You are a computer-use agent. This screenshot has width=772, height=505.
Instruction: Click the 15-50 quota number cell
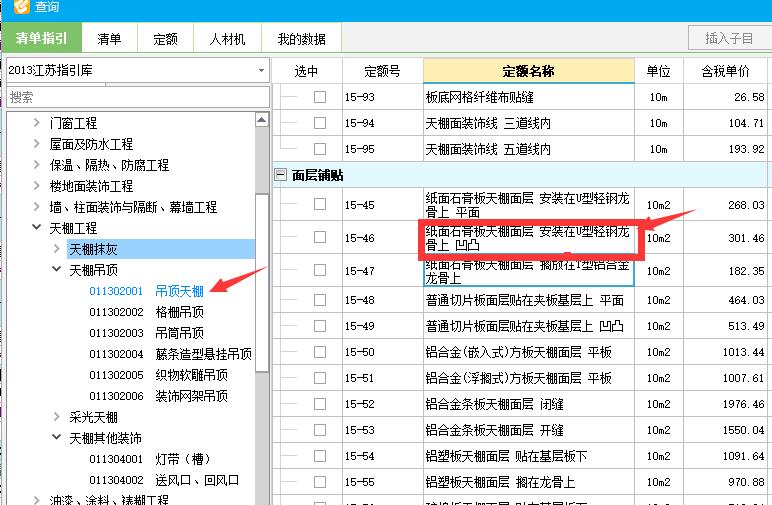click(383, 352)
